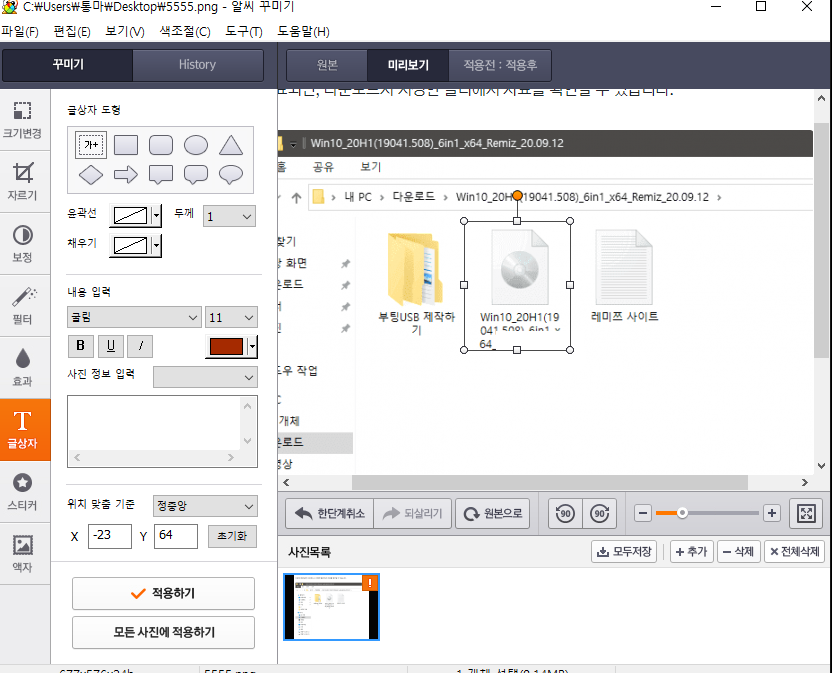Viewport: 832px width, 673px height.
Task: Click 한단계취소 undo button
Action: tap(330, 514)
